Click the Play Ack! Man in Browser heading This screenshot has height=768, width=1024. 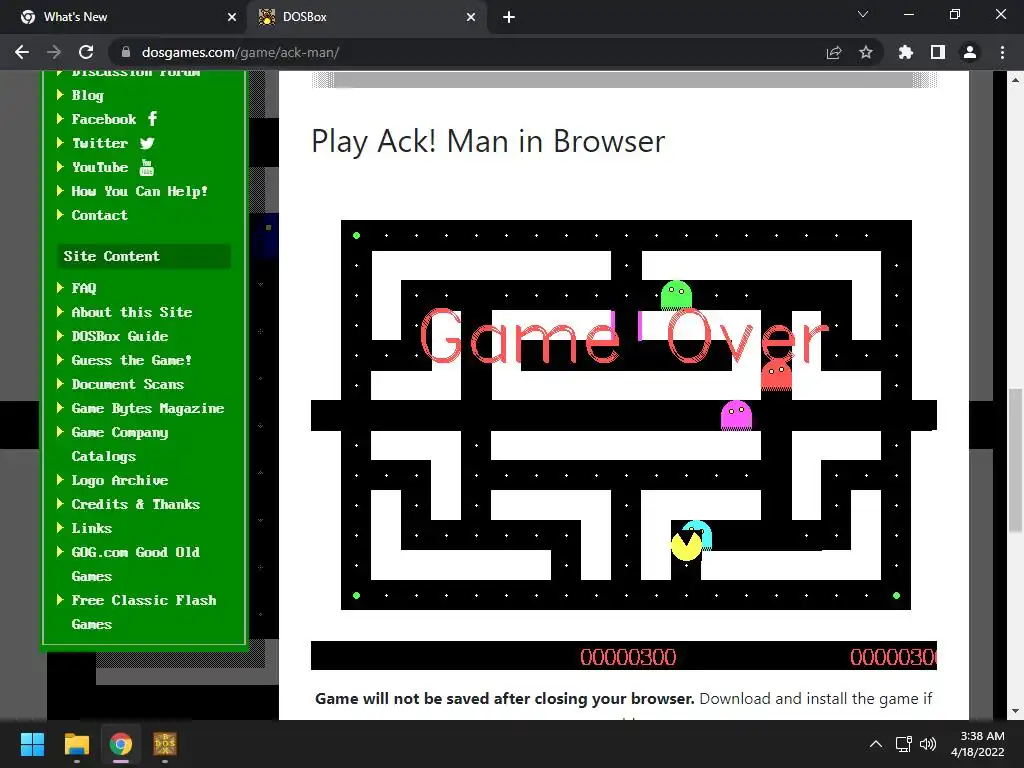tap(488, 141)
